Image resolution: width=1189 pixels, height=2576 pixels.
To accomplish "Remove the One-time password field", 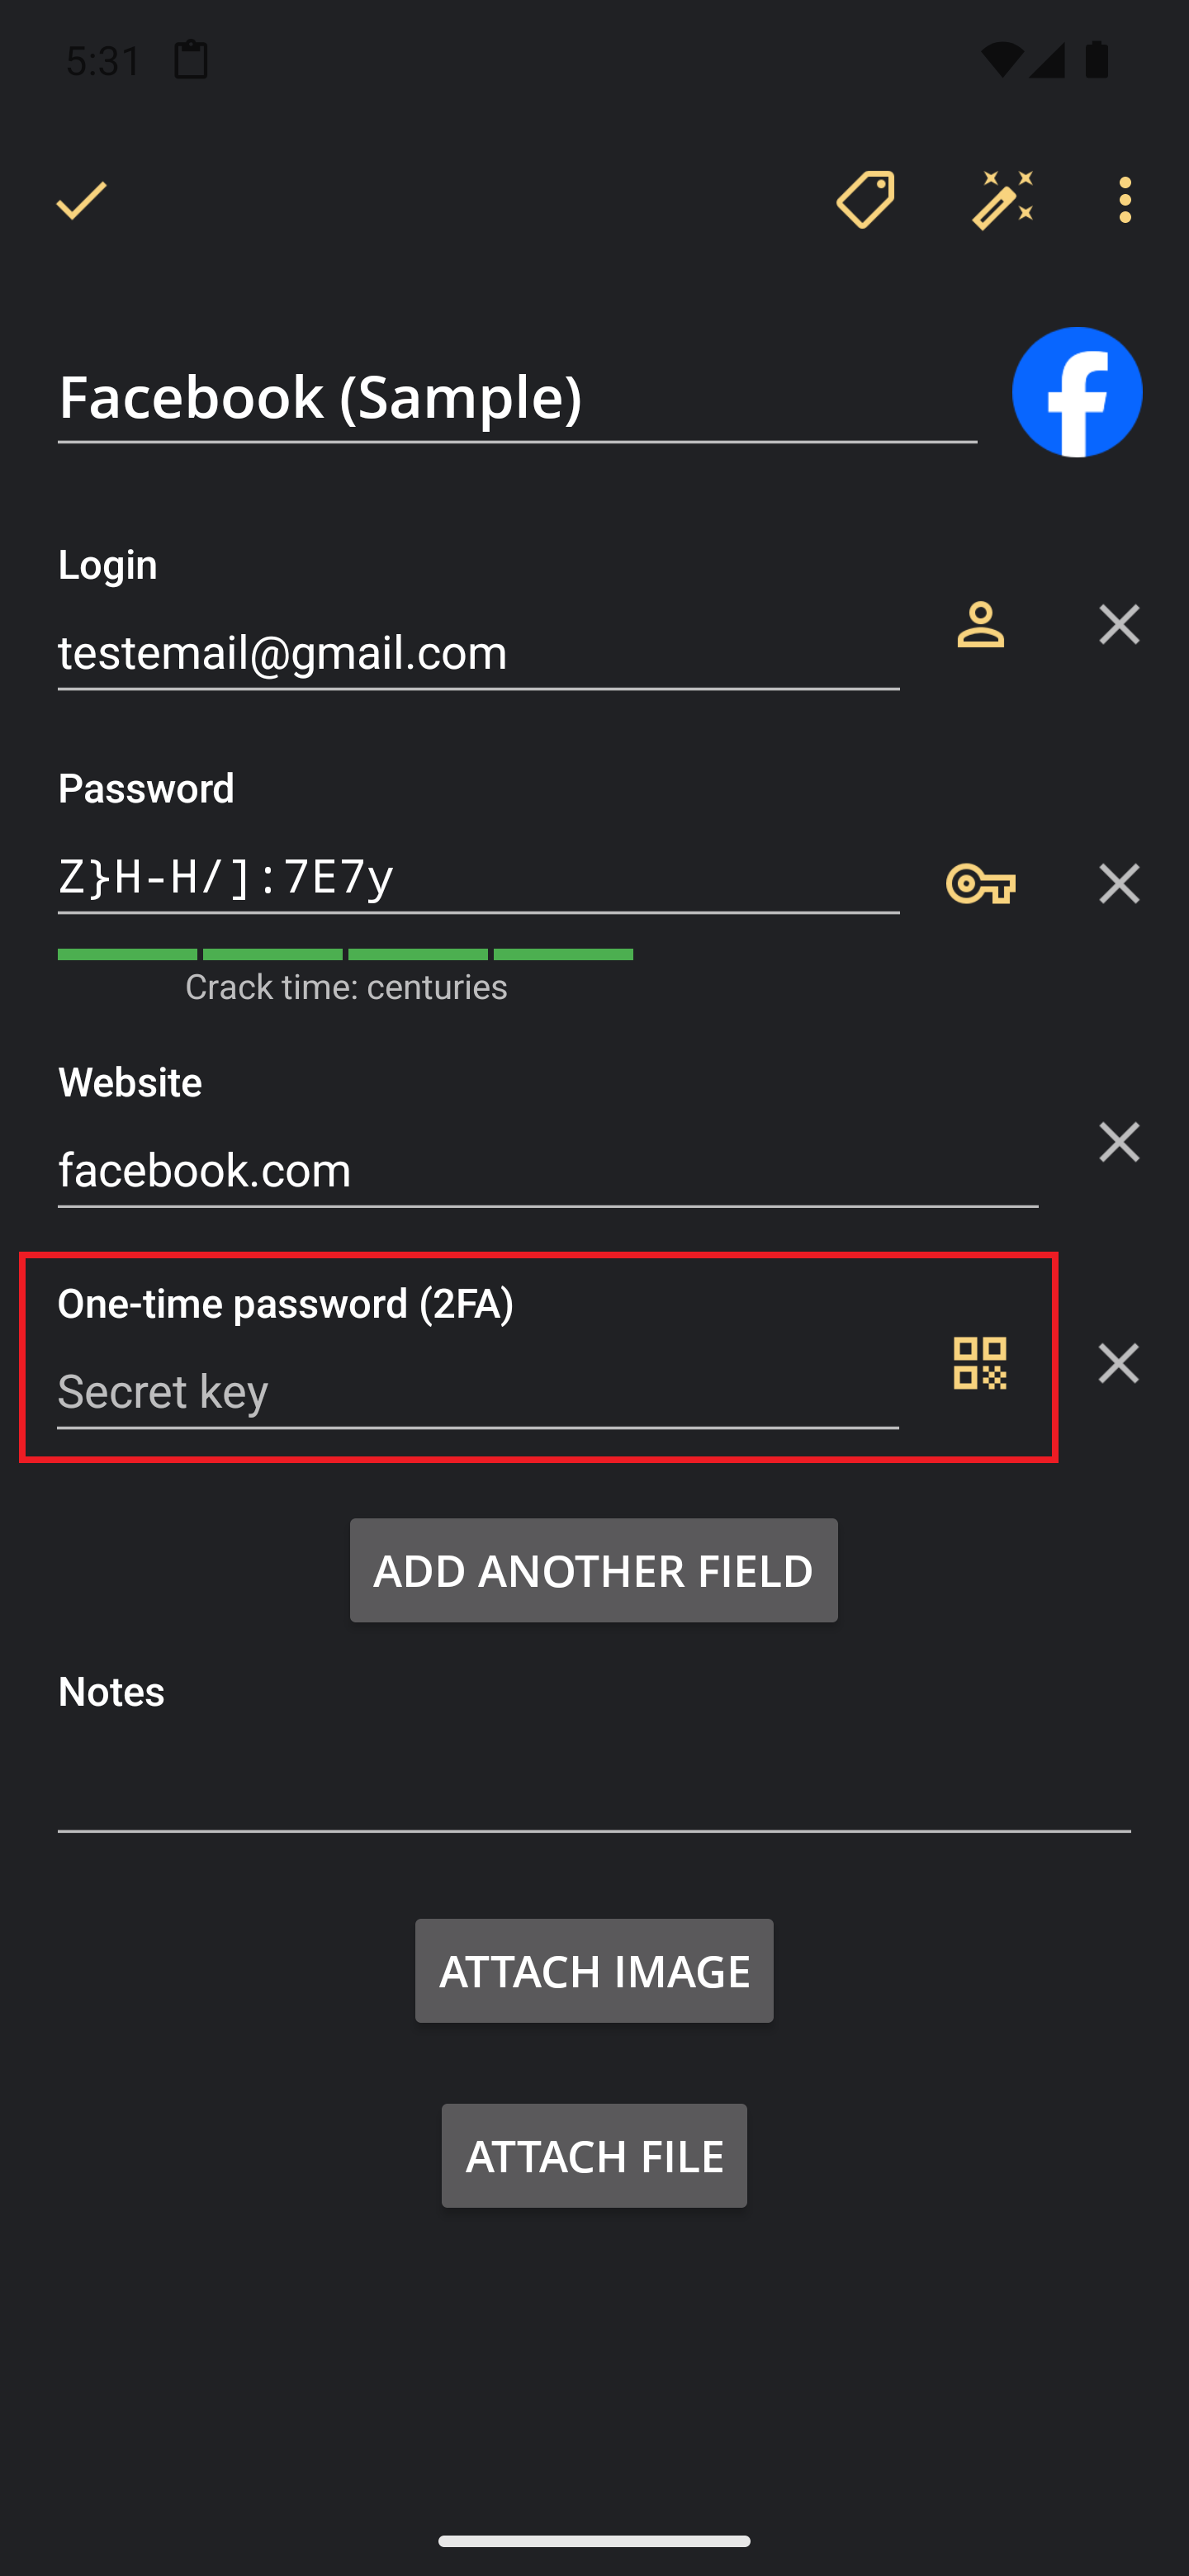I will (x=1118, y=1363).
